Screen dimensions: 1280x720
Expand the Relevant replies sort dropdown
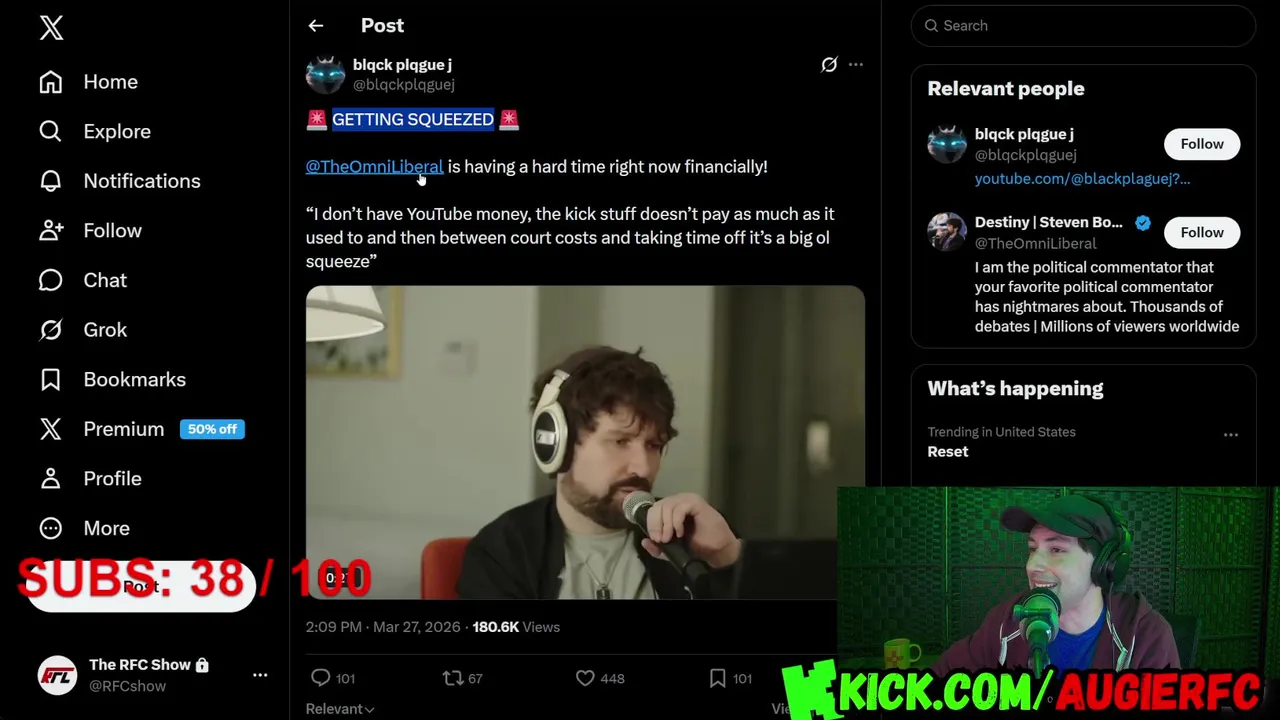[x=340, y=709]
